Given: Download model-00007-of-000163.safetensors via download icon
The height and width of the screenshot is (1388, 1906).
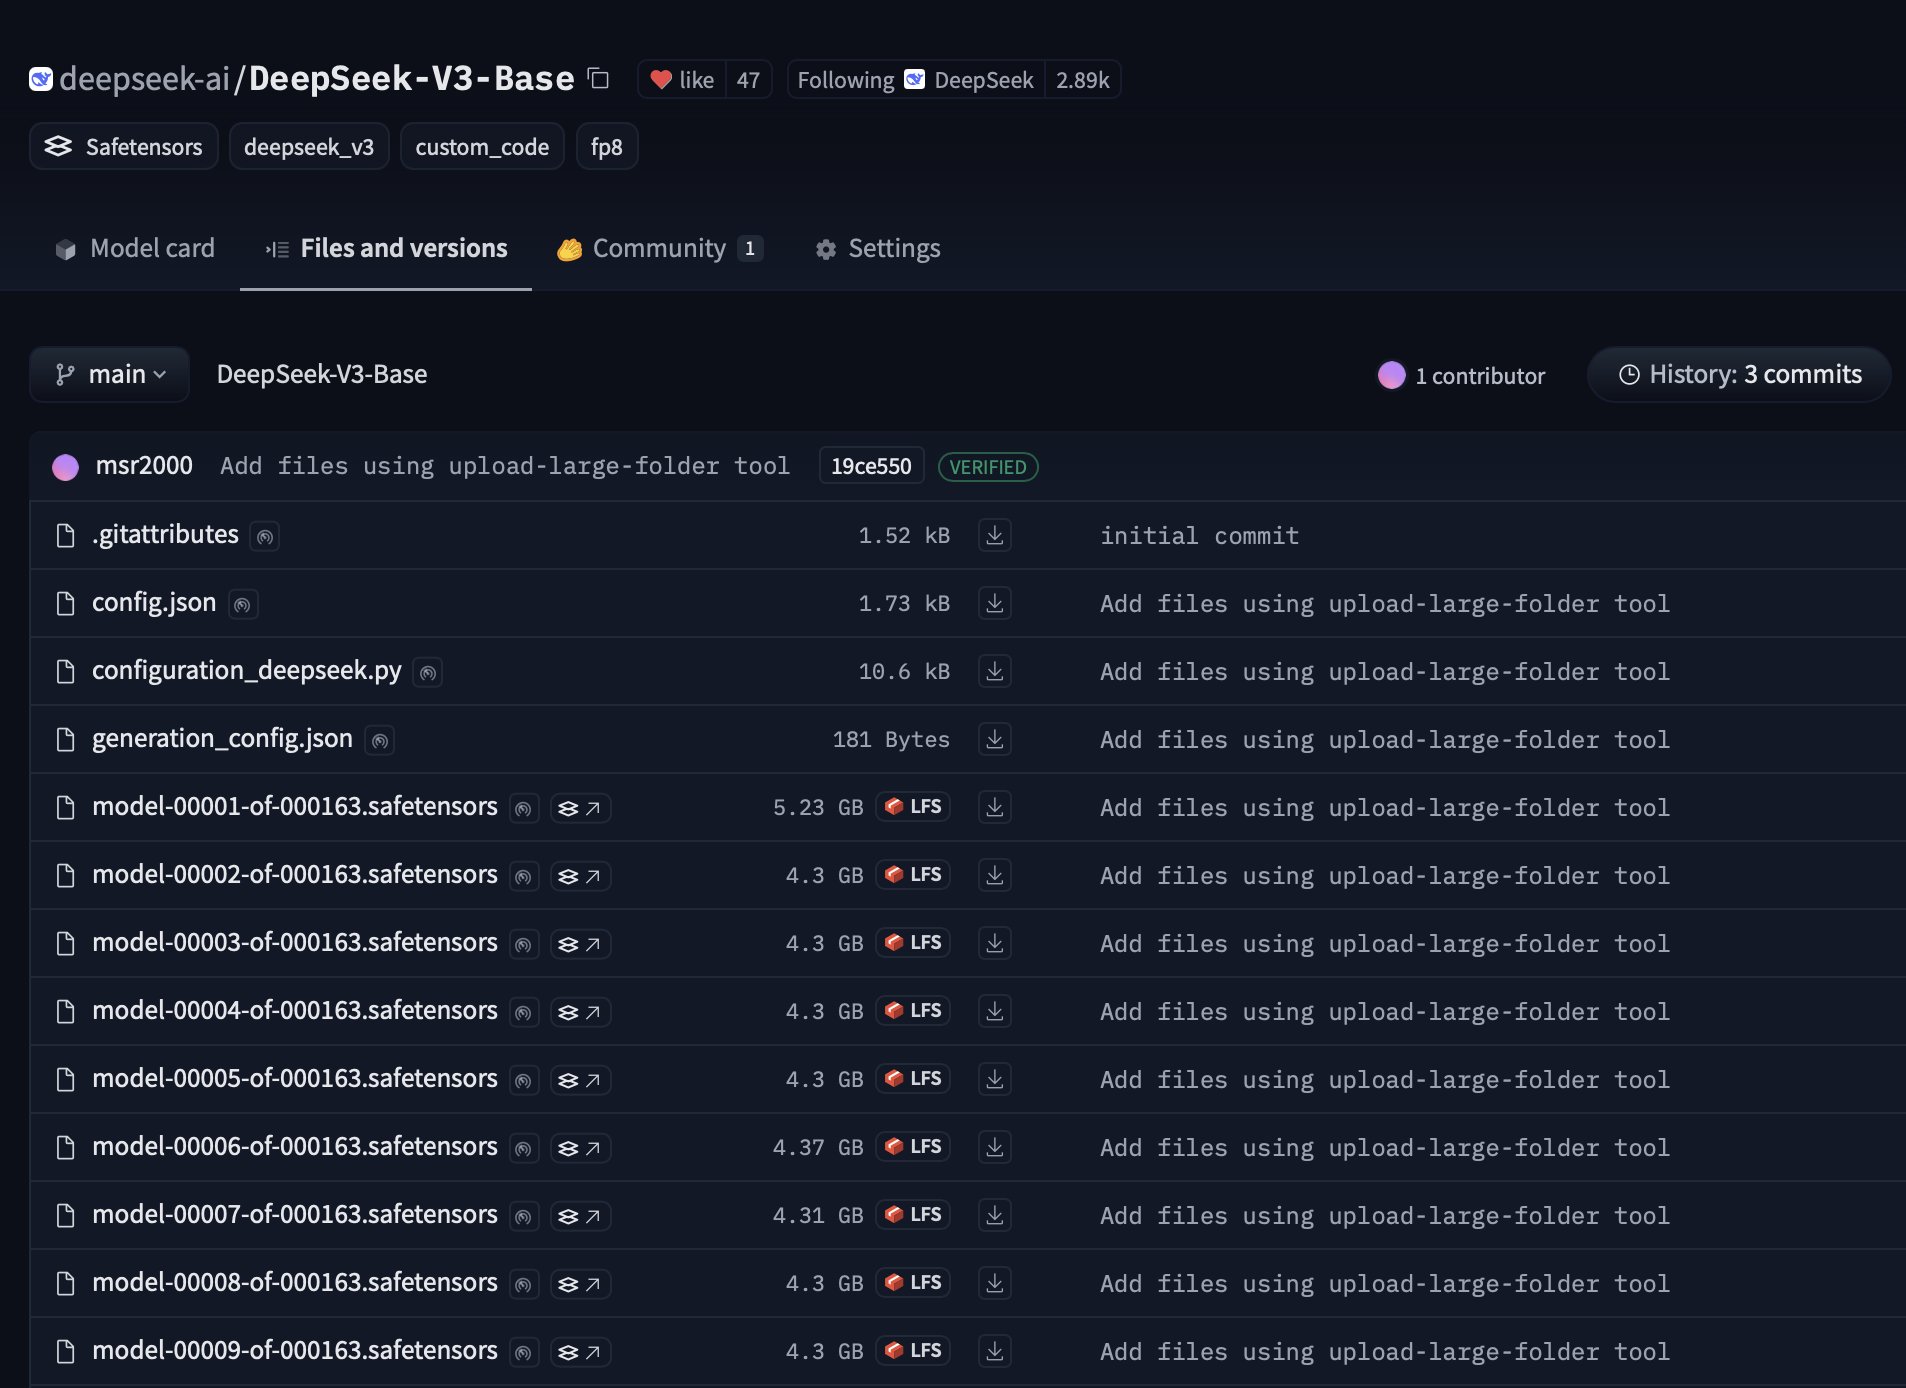Looking at the screenshot, I should point(995,1215).
